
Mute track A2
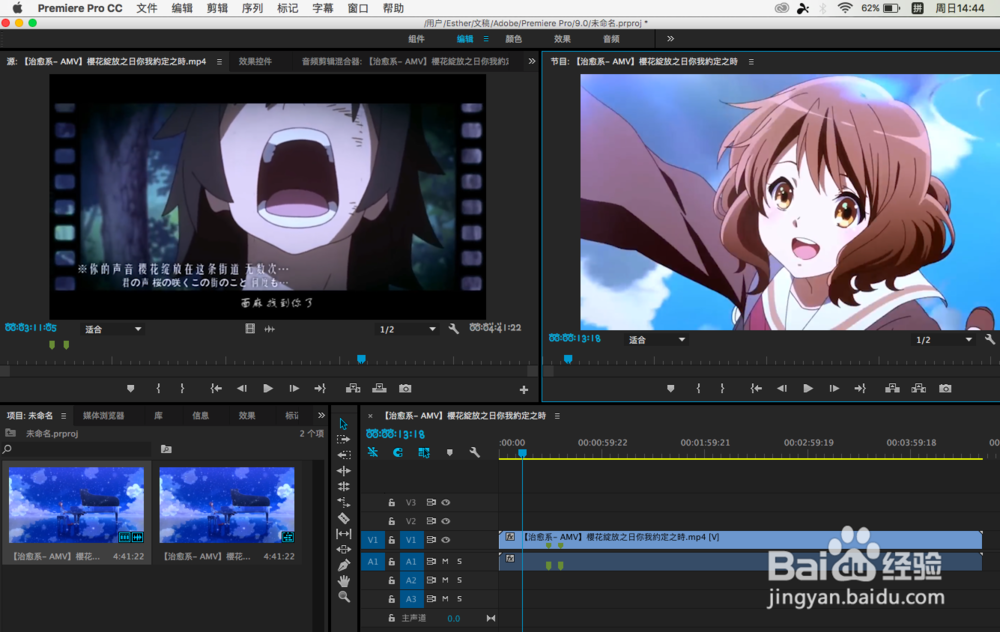pos(445,580)
